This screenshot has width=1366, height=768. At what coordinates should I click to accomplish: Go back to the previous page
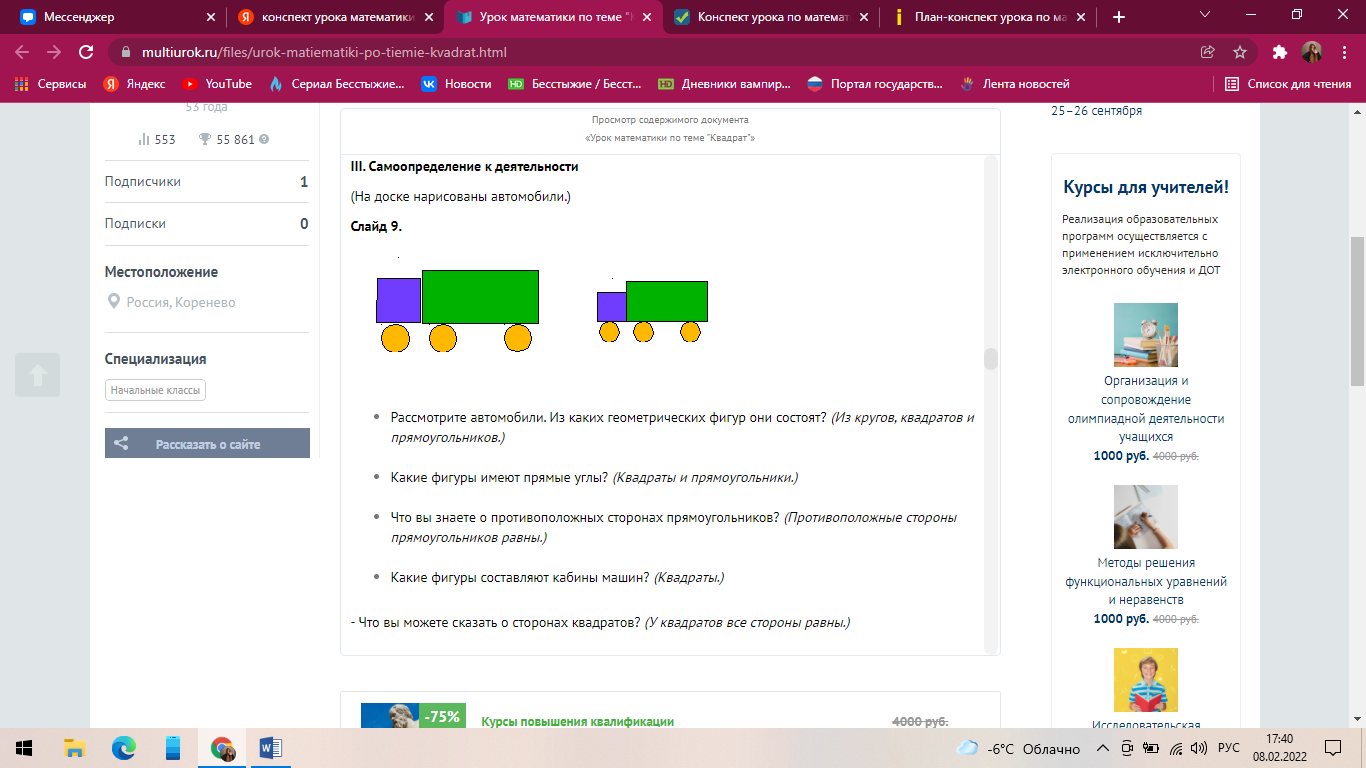22,52
